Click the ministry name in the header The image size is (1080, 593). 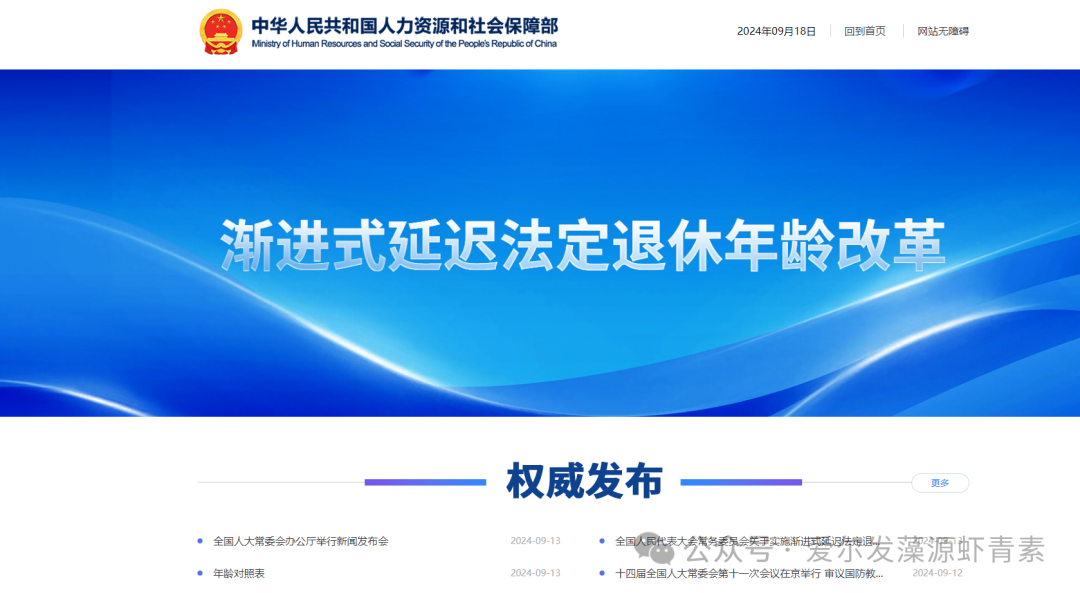(x=404, y=26)
